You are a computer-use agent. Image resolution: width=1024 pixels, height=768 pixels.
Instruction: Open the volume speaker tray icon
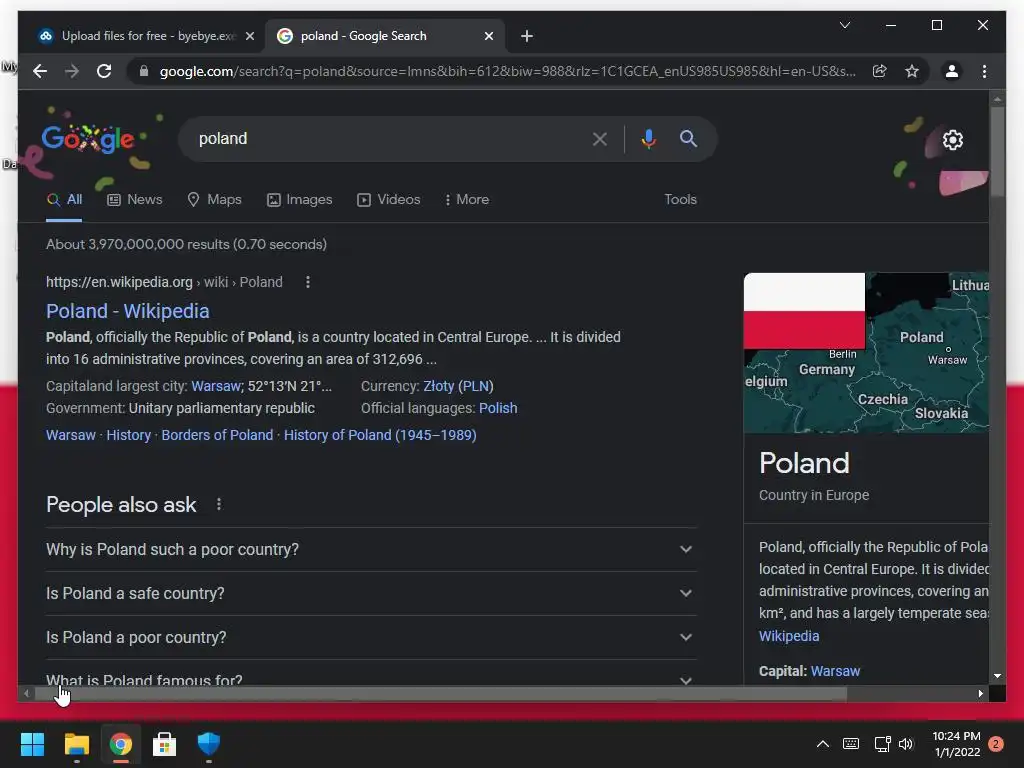[906, 744]
